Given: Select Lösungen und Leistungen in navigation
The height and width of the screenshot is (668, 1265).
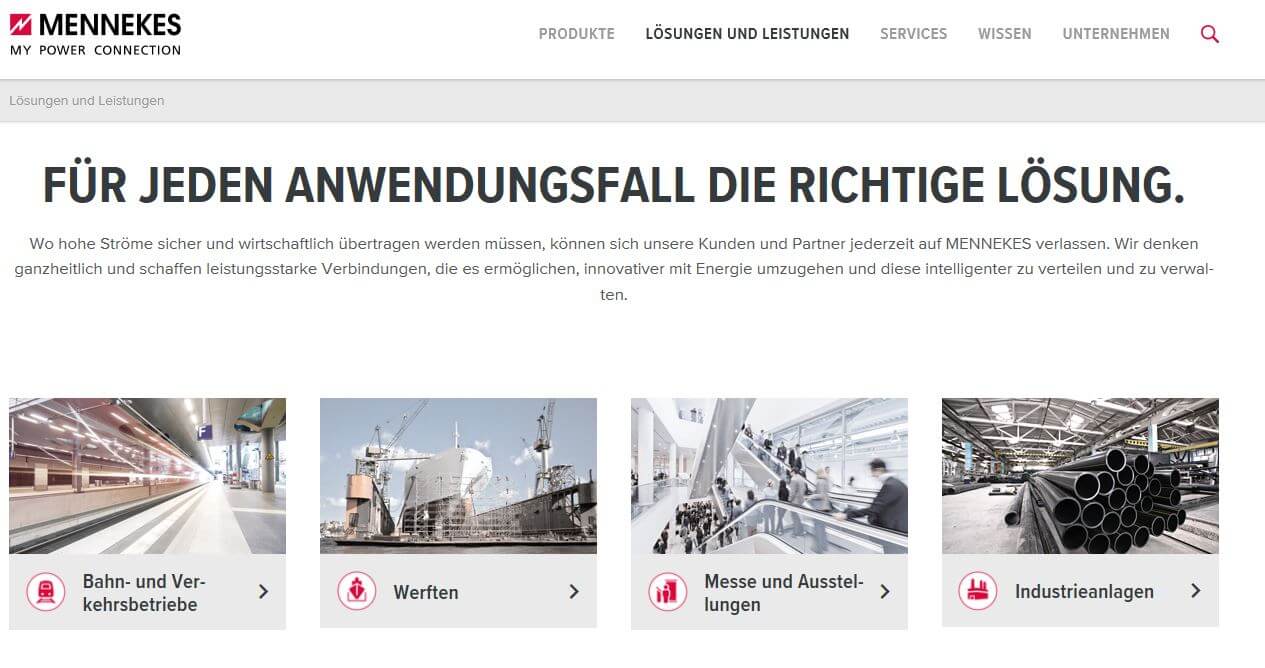Looking at the screenshot, I should pos(747,34).
